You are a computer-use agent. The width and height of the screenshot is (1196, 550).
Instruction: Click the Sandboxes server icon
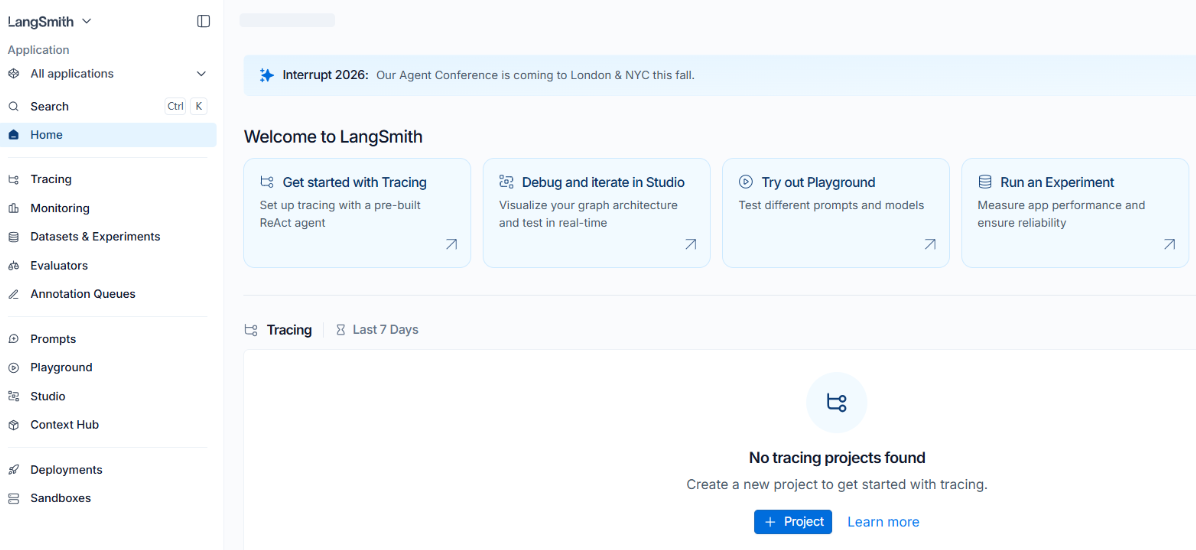coord(14,498)
